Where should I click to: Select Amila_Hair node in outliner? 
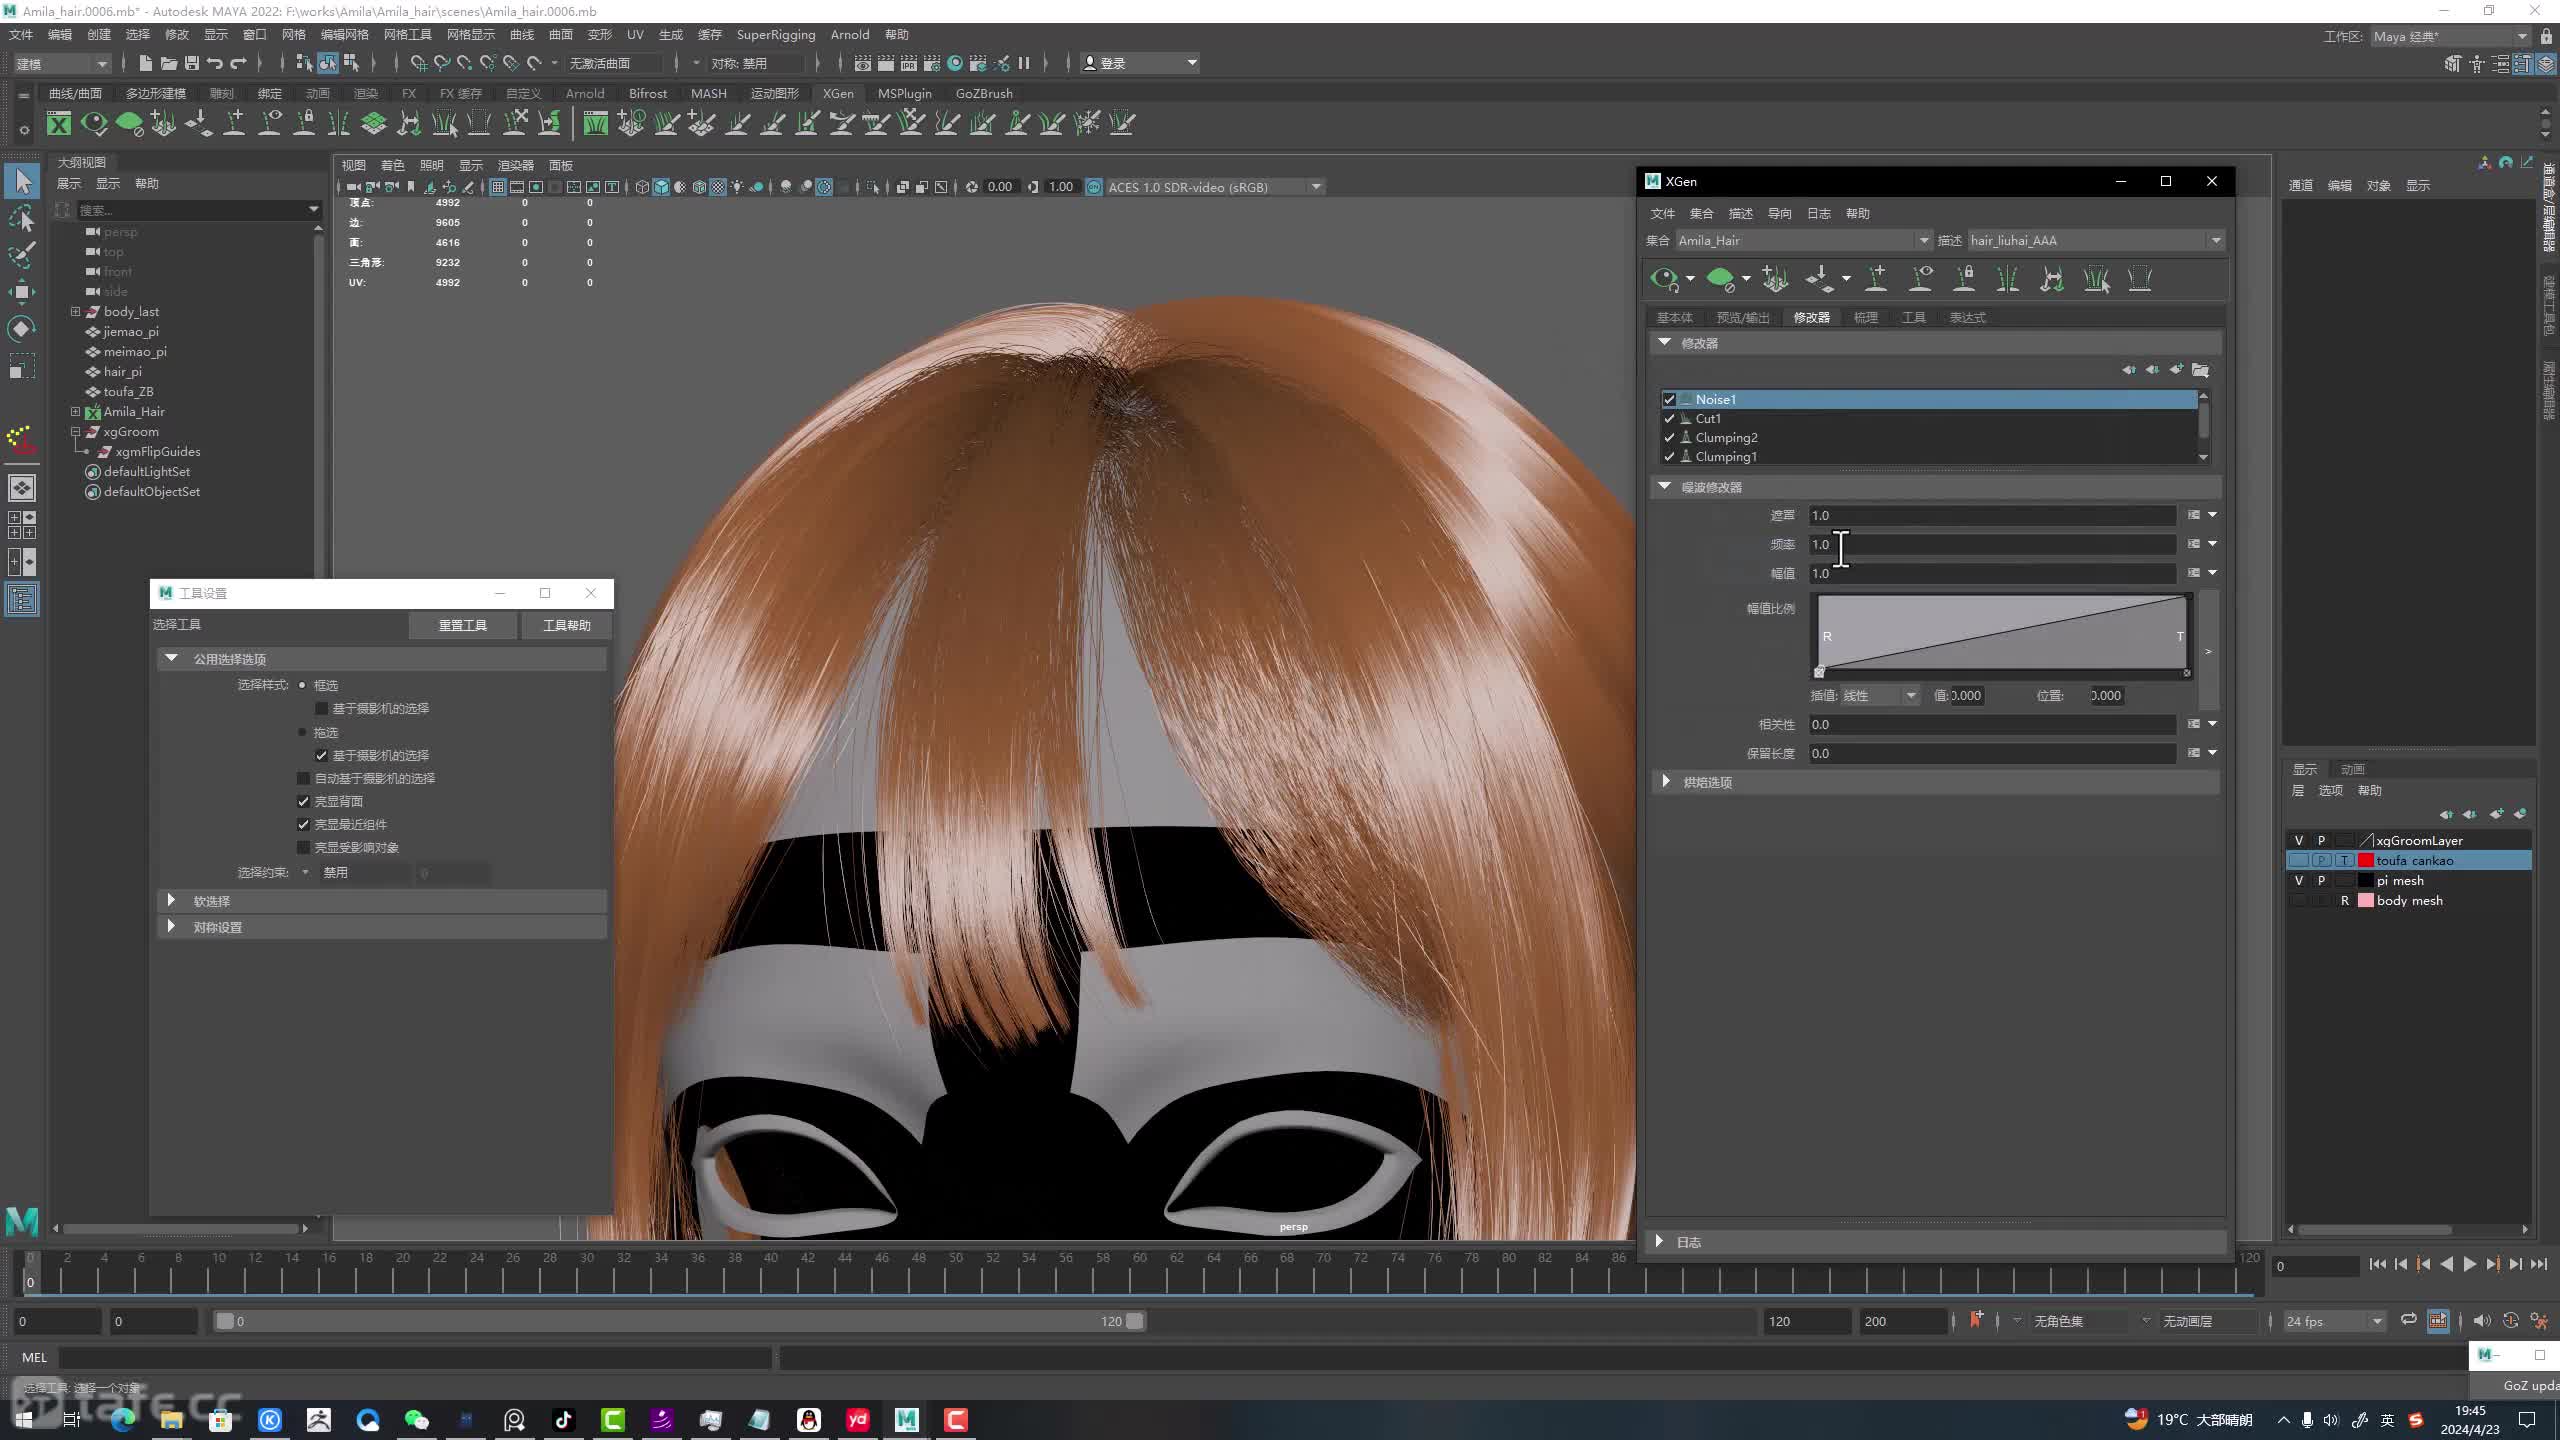tap(134, 411)
